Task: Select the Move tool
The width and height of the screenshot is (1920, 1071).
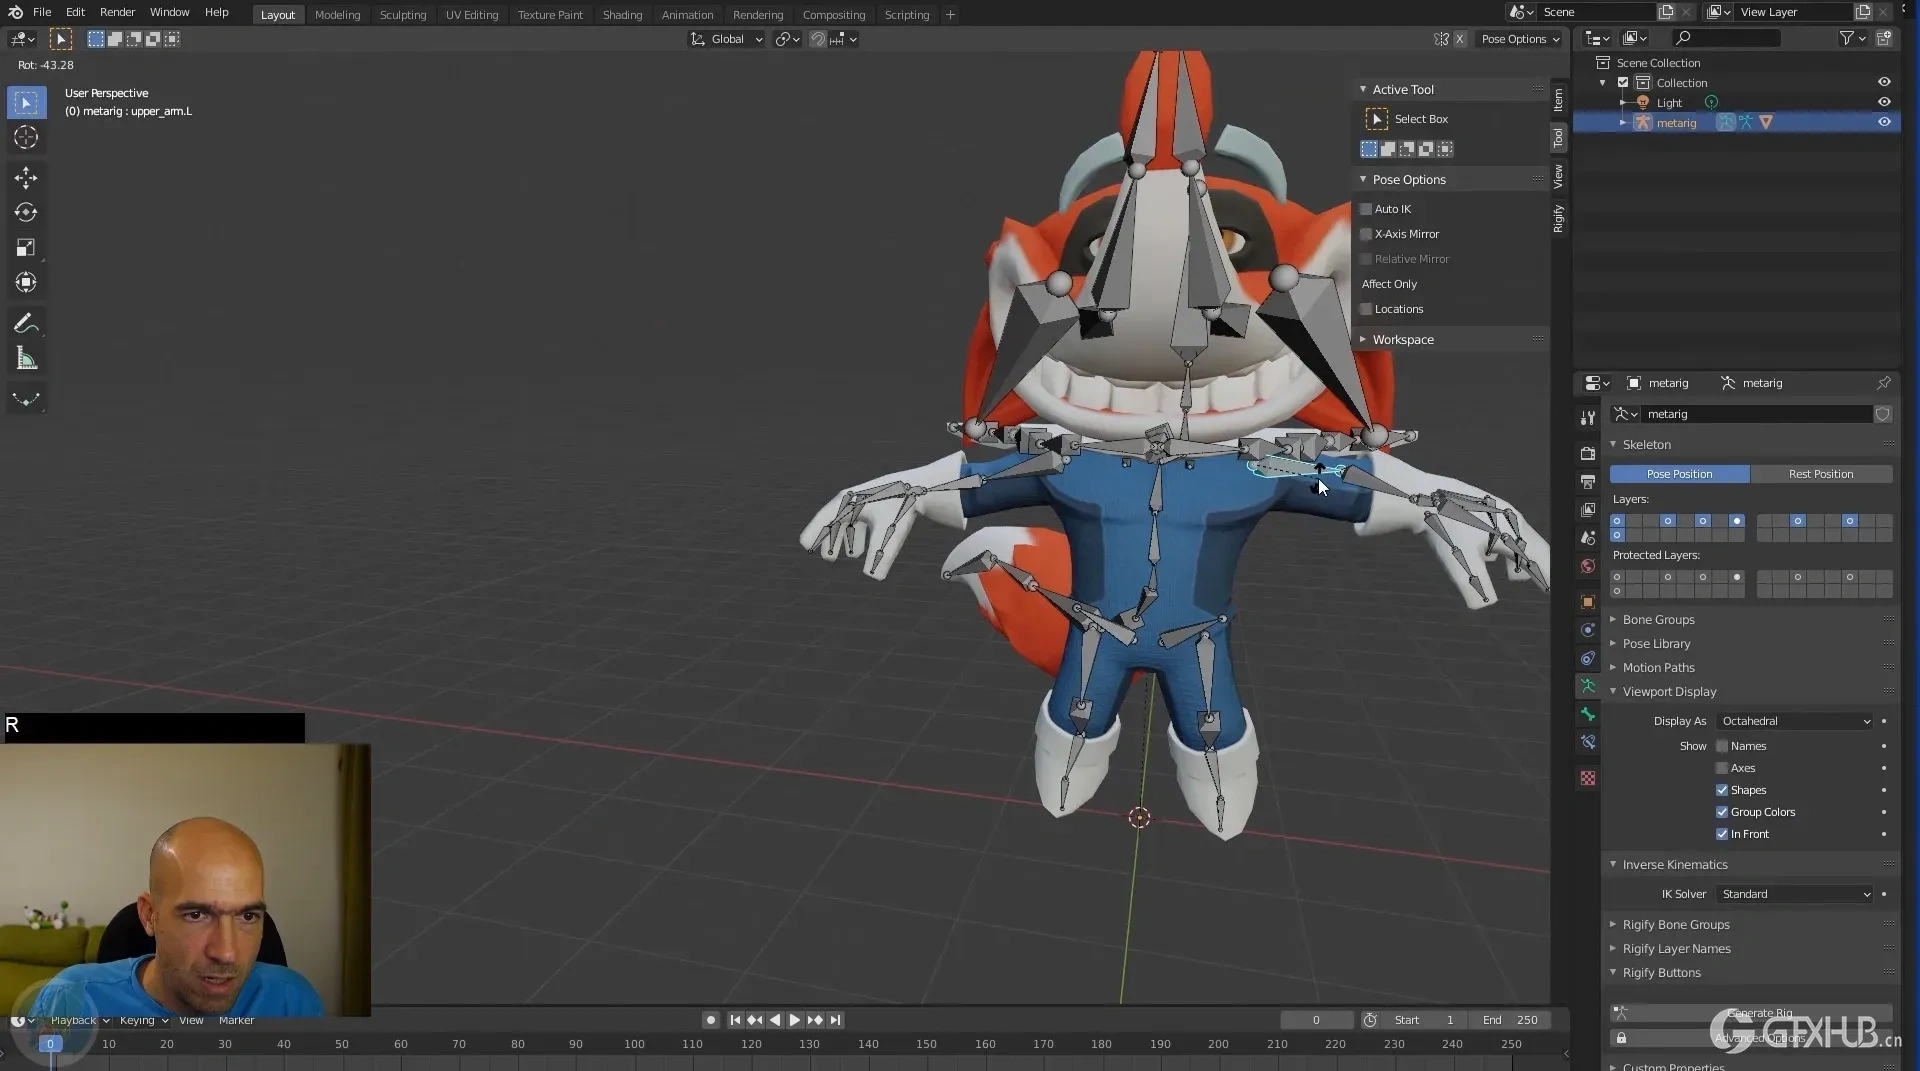Action: click(x=26, y=177)
